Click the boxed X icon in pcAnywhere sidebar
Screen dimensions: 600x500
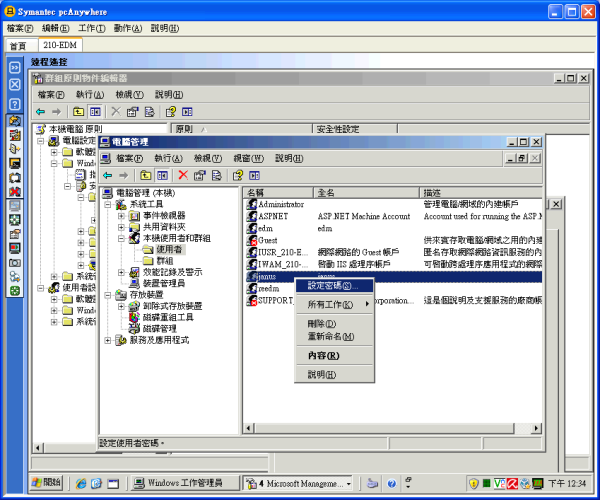(x=15, y=84)
